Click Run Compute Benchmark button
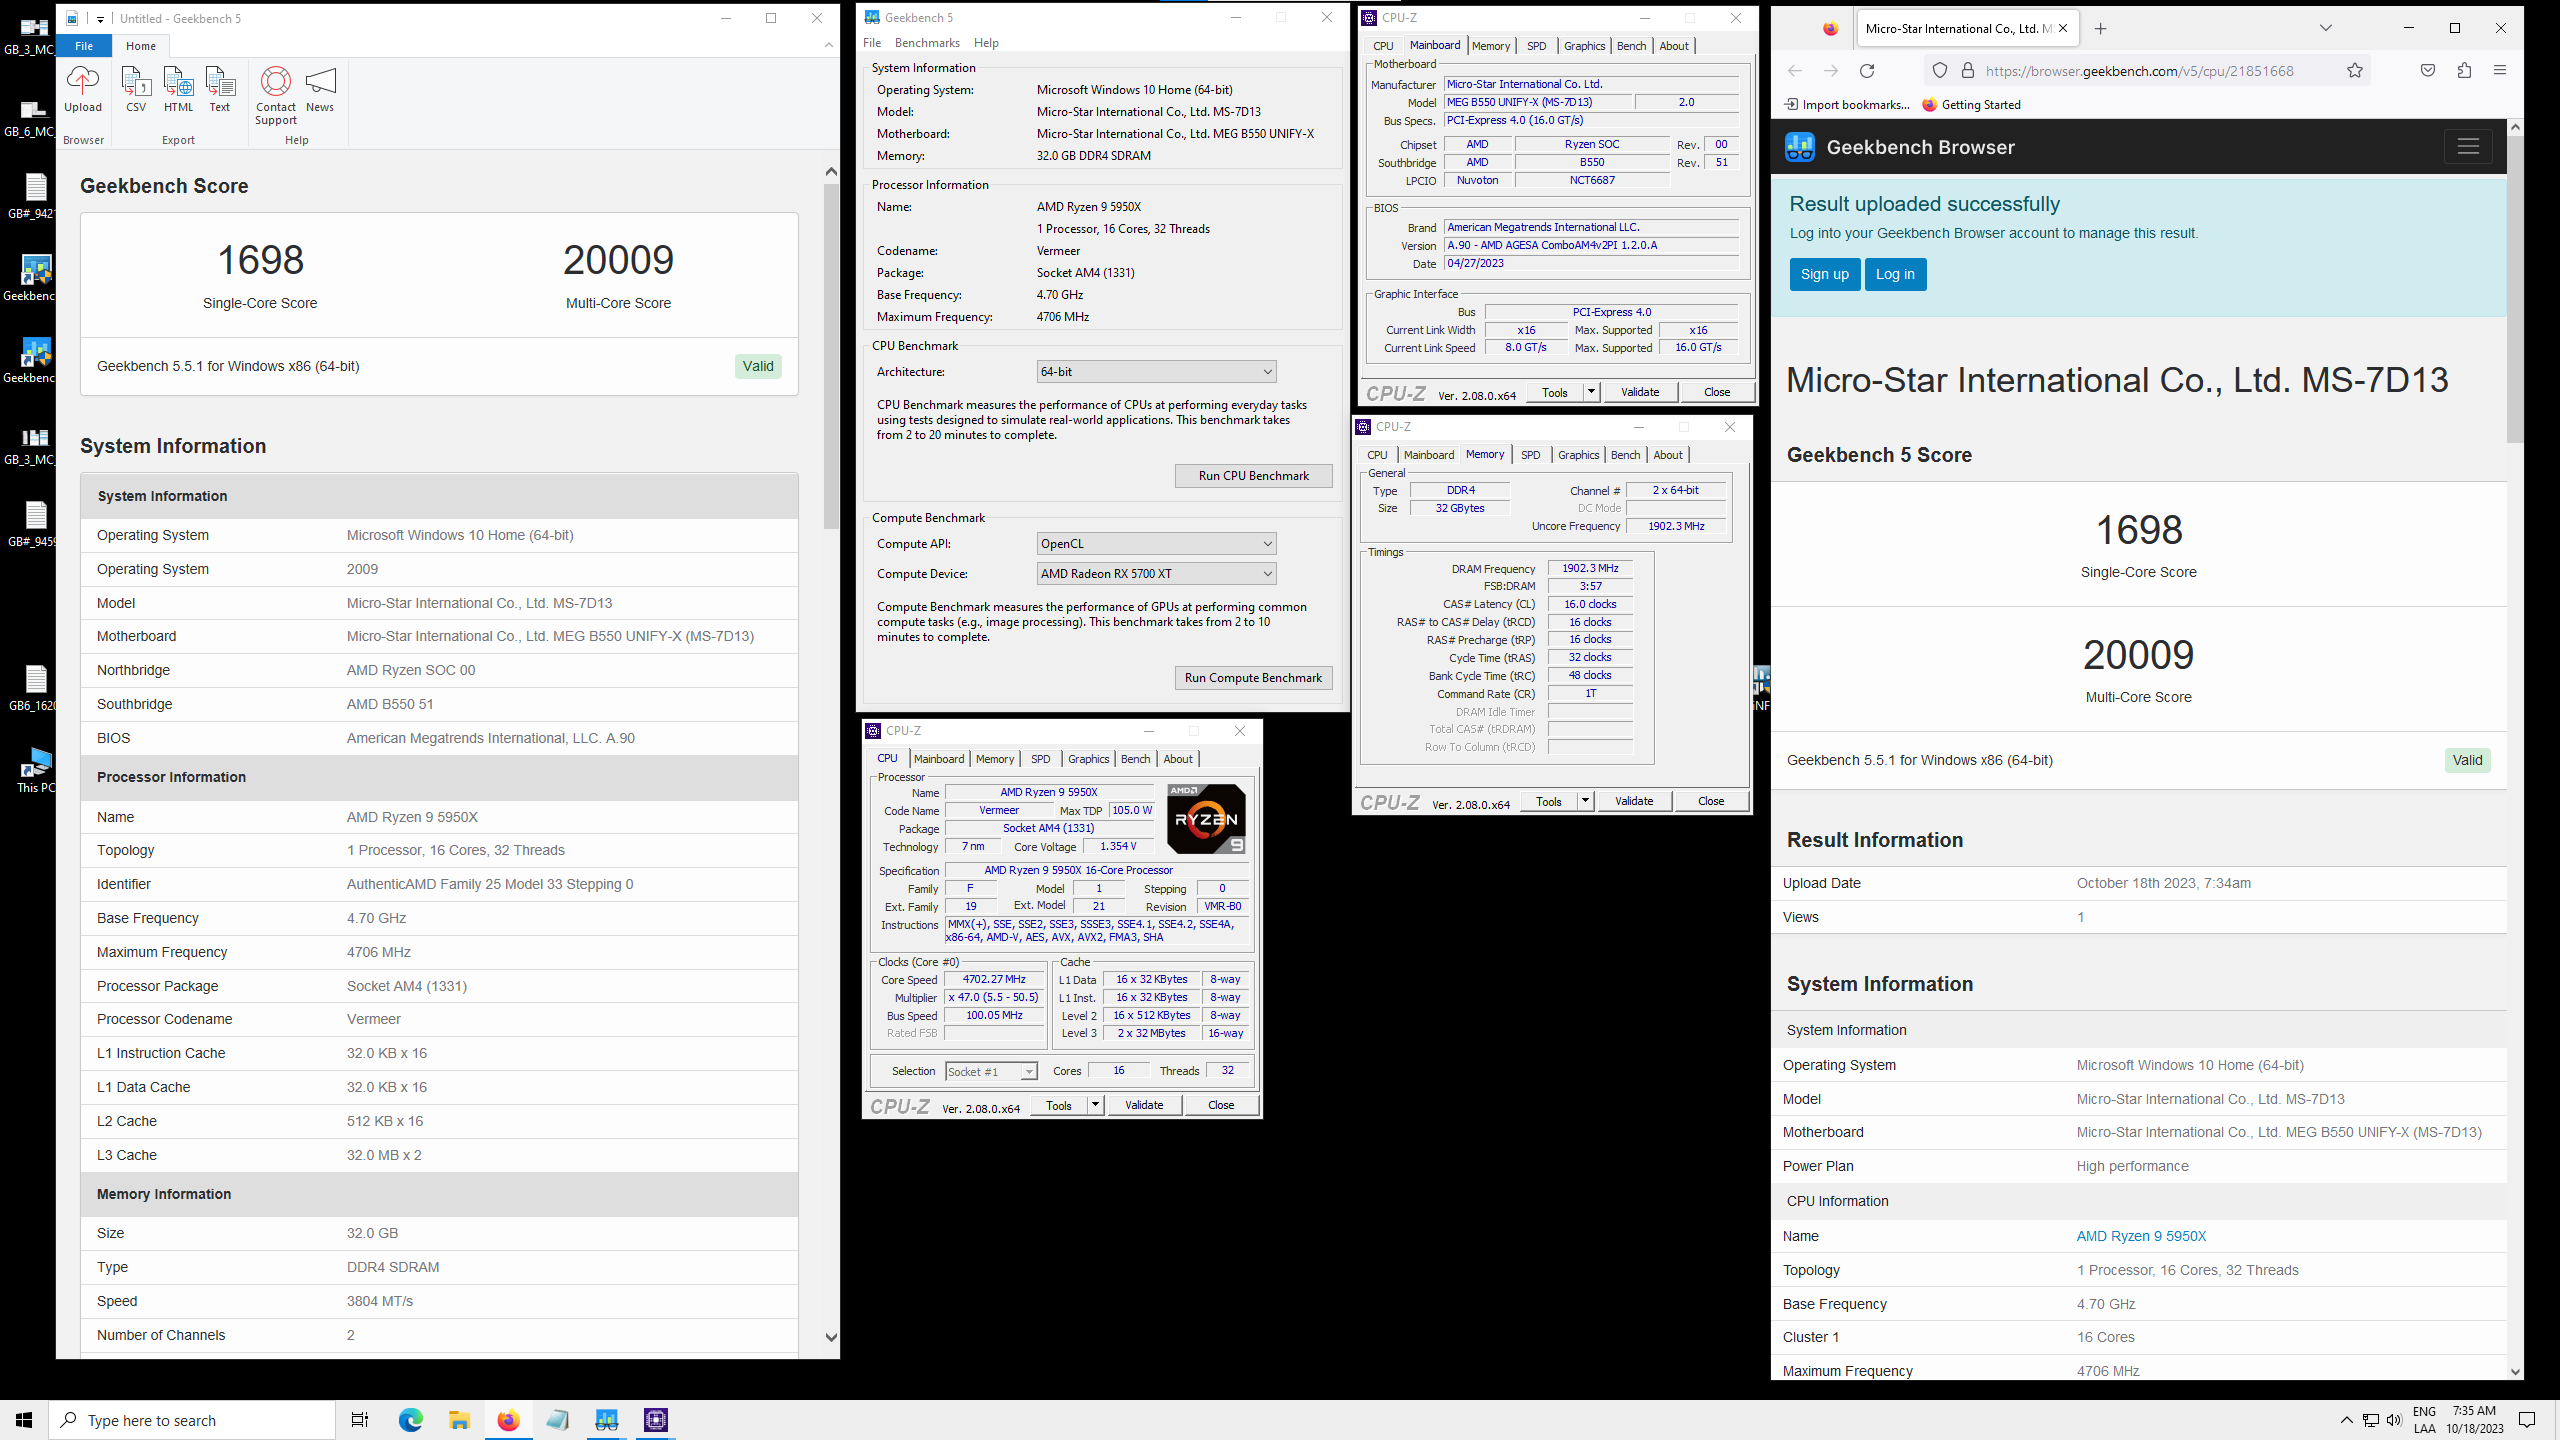2560x1440 pixels. (x=1253, y=678)
